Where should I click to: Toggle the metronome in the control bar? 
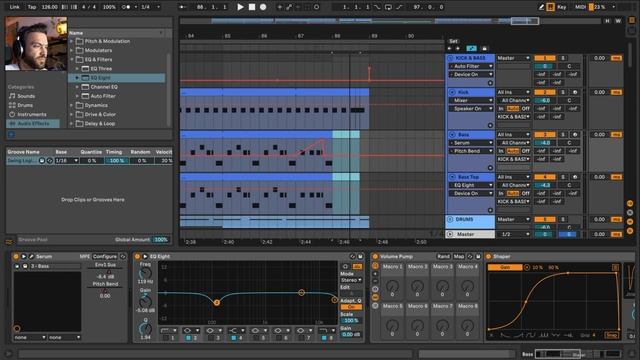[127, 7]
